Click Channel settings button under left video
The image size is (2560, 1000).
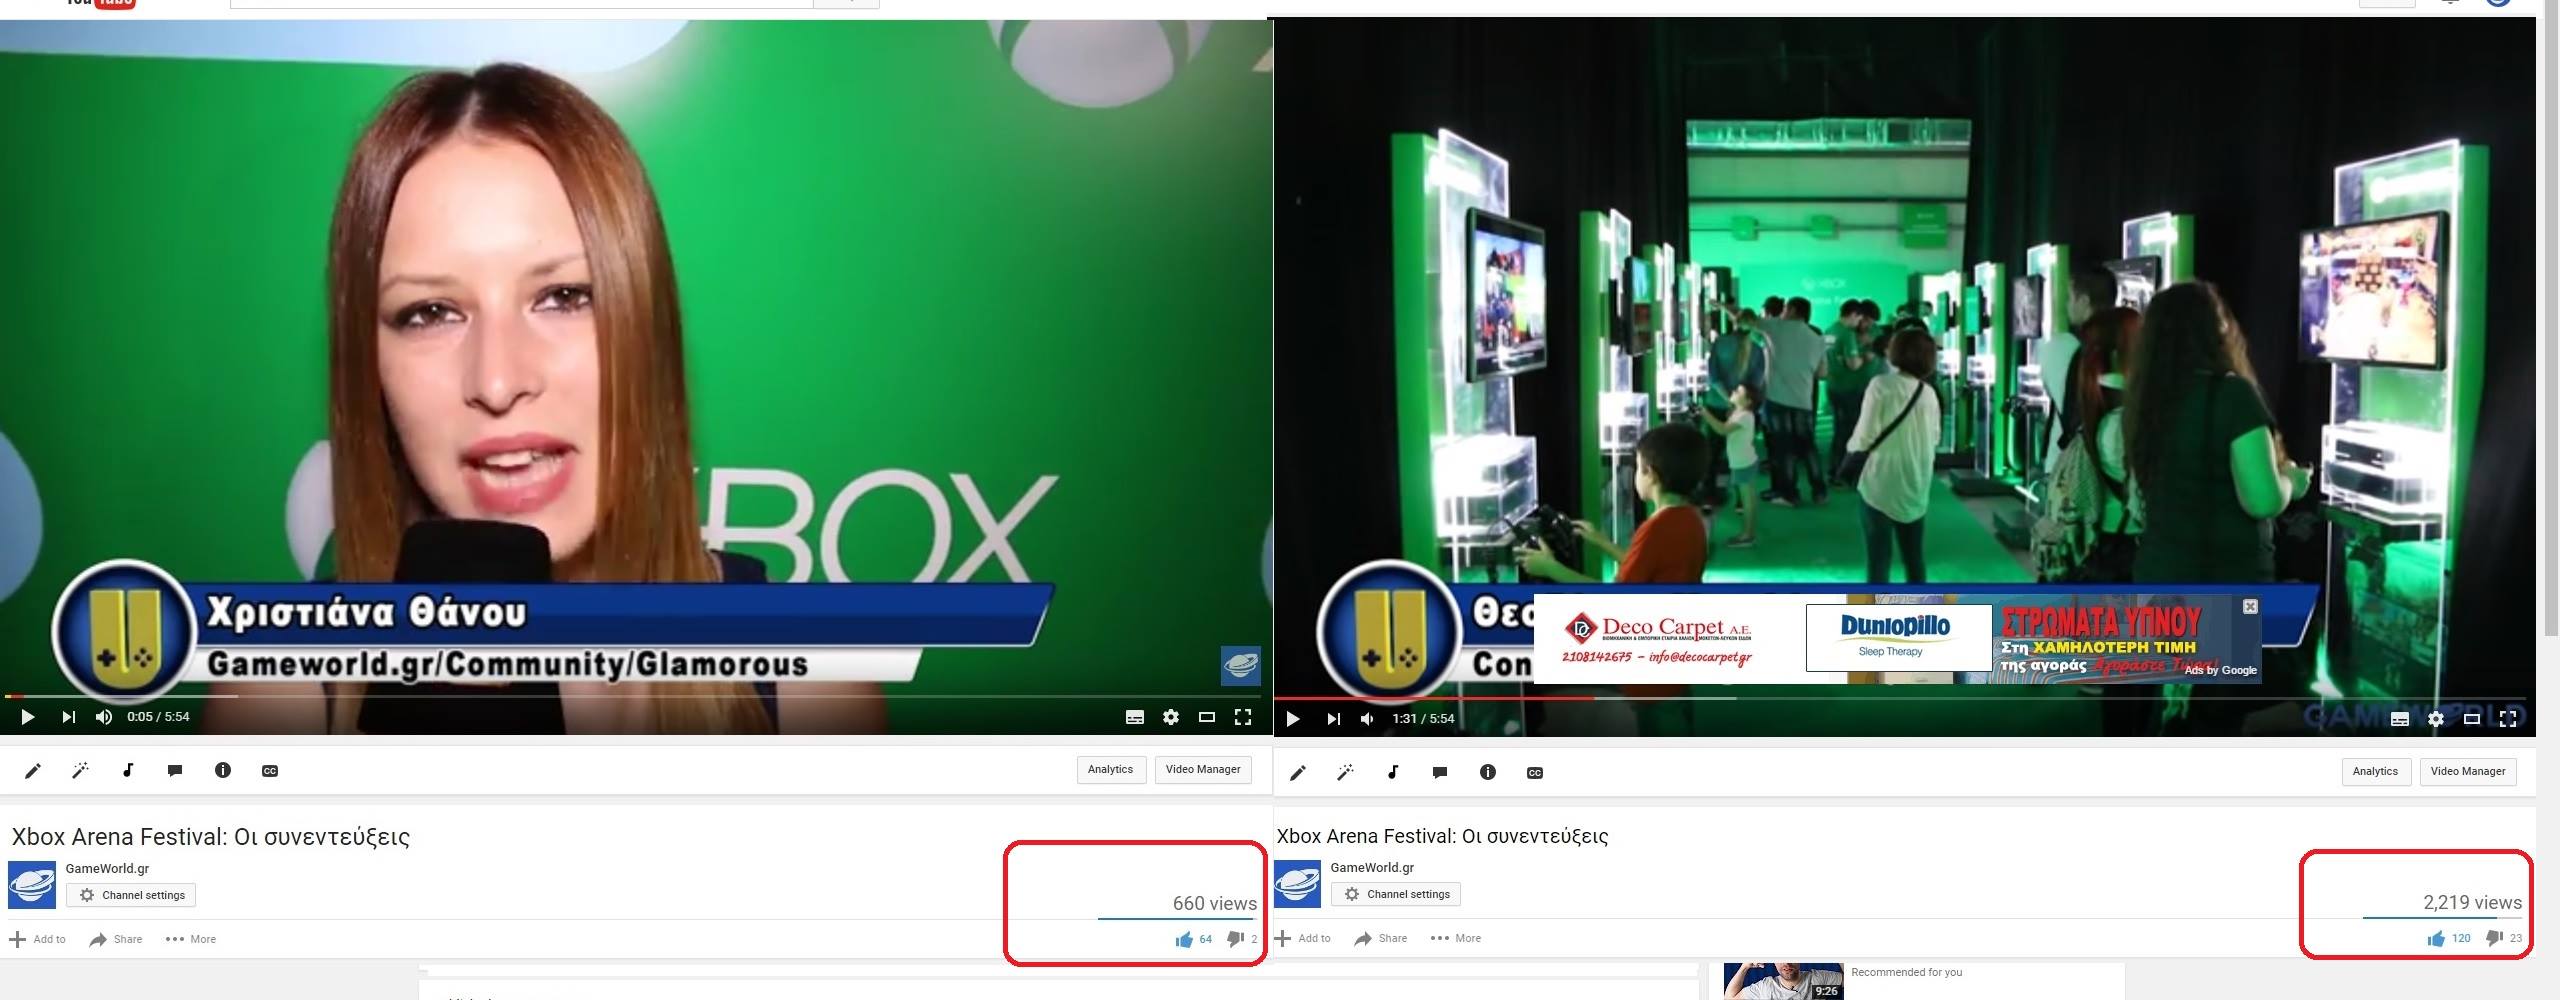pos(132,895)
